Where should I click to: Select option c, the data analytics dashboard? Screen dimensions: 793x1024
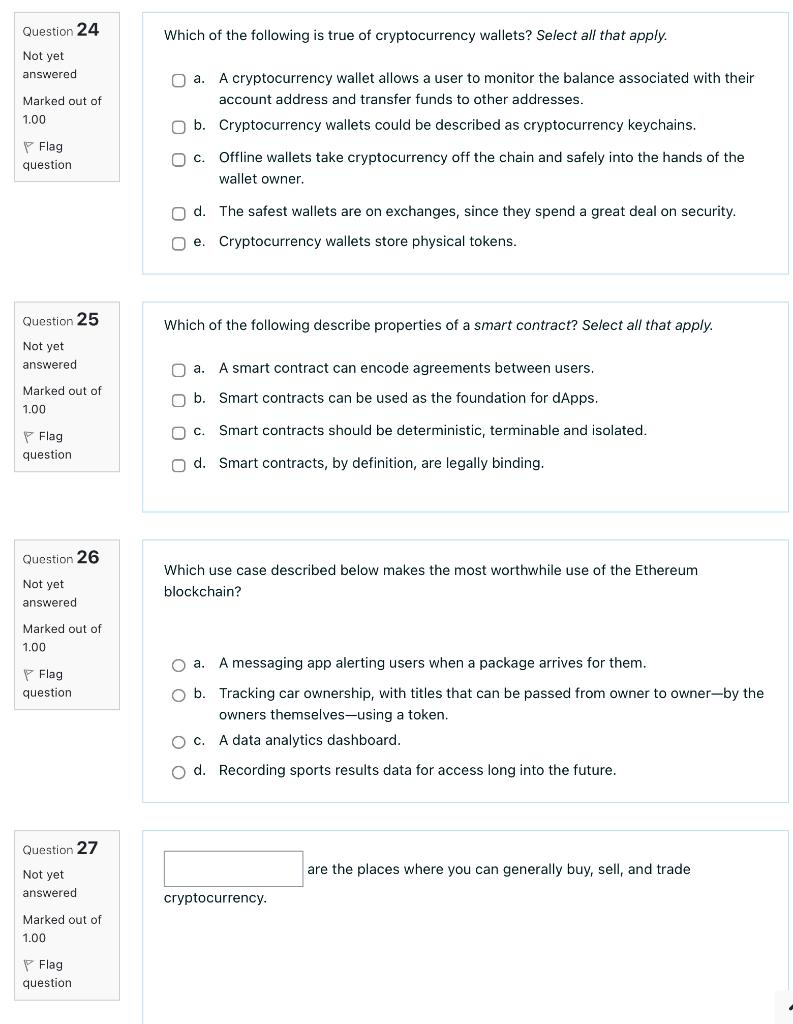pyautogui.click(x=178, y=741)
